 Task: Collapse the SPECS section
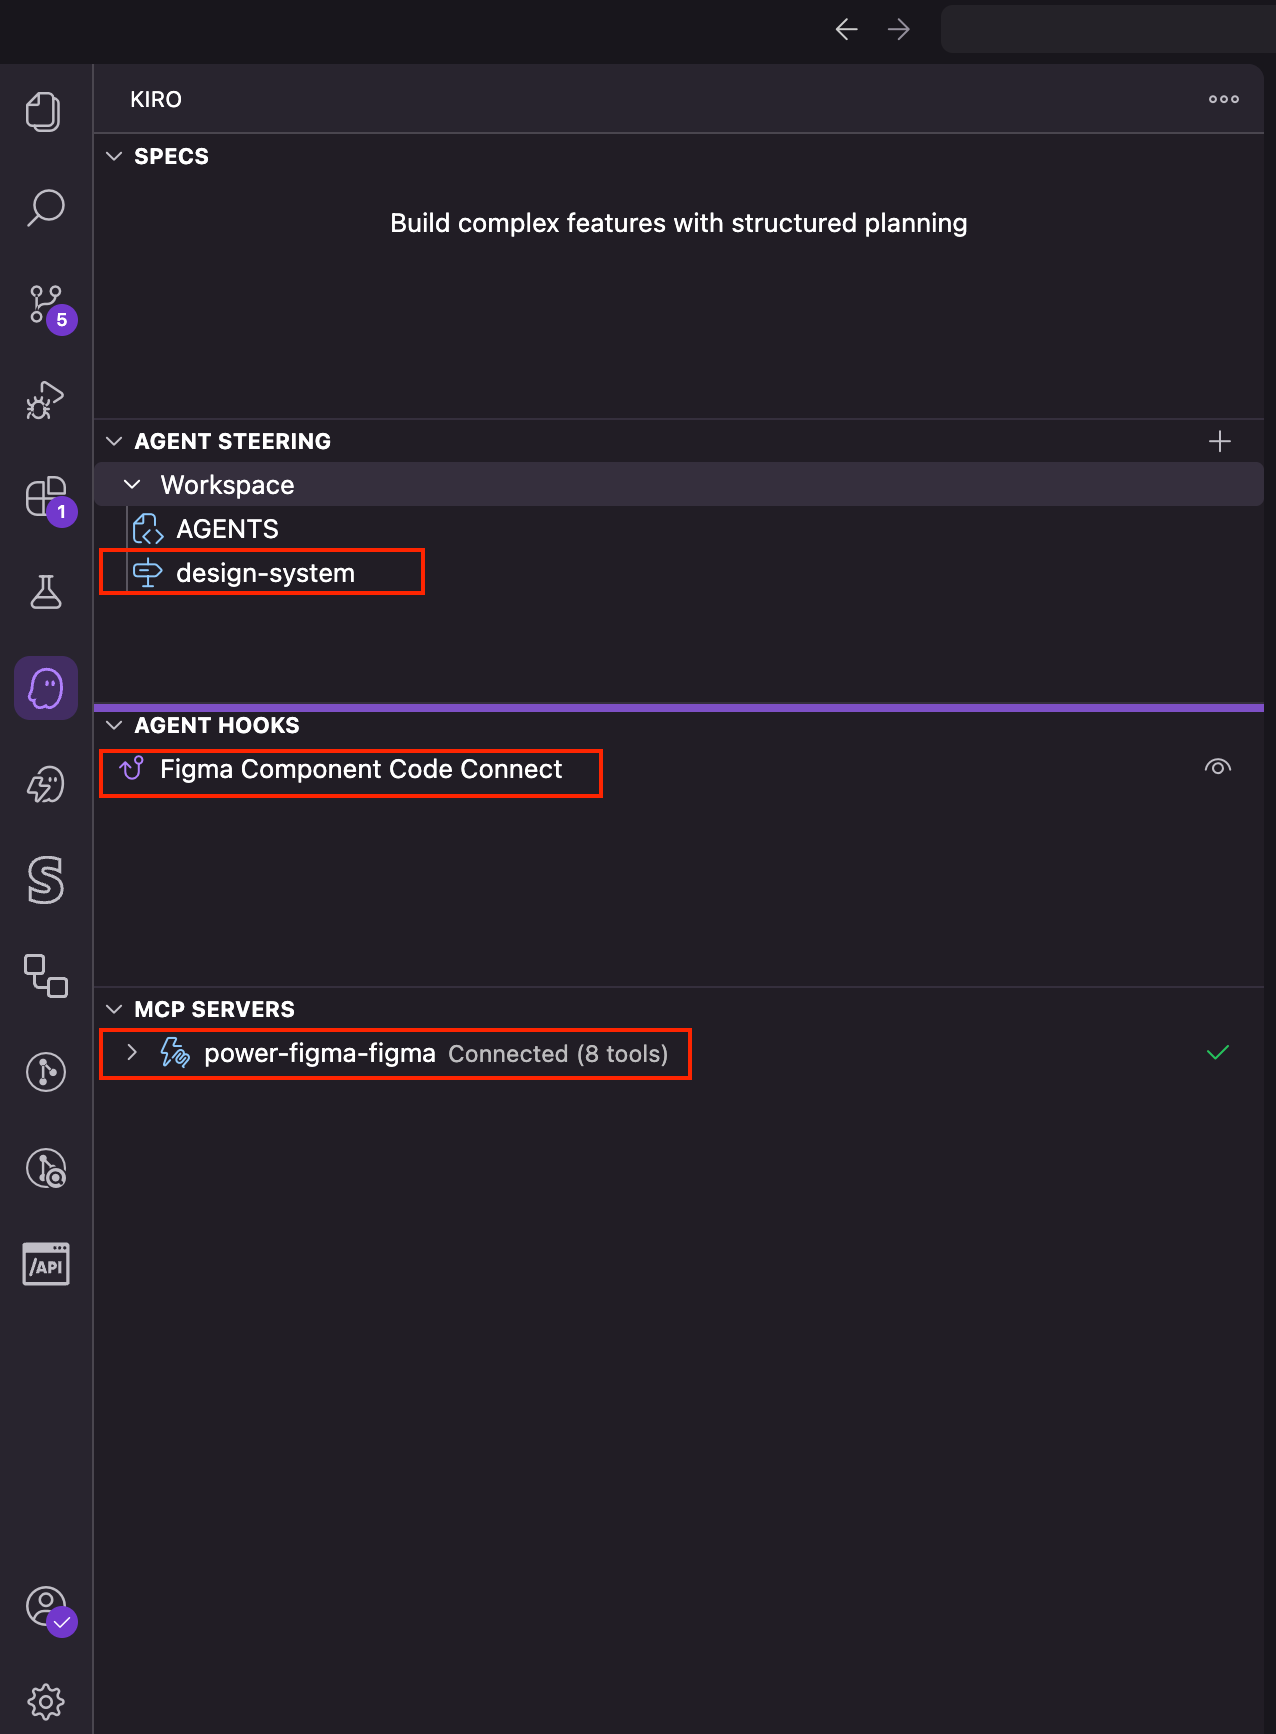[x=114, y=156]
